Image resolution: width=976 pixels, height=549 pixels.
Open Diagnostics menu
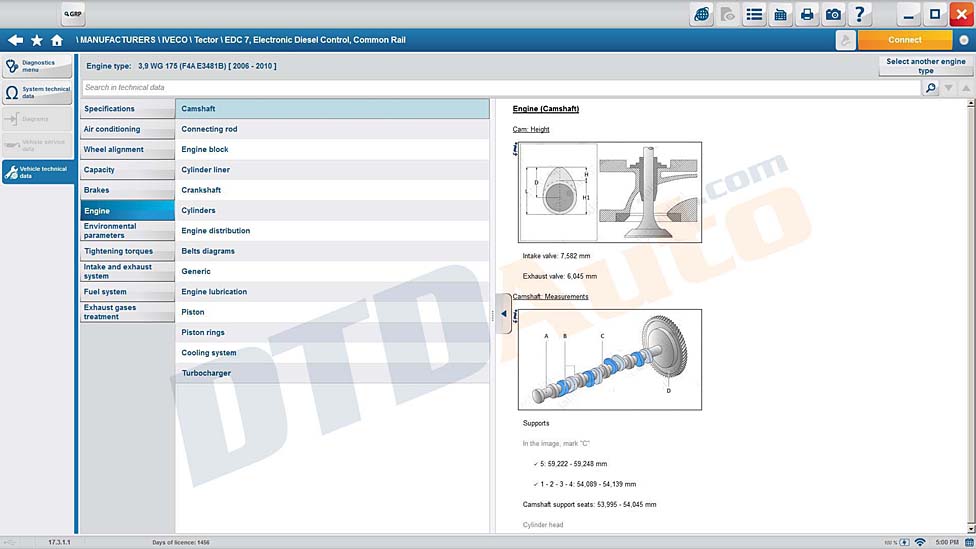point(37,66)
